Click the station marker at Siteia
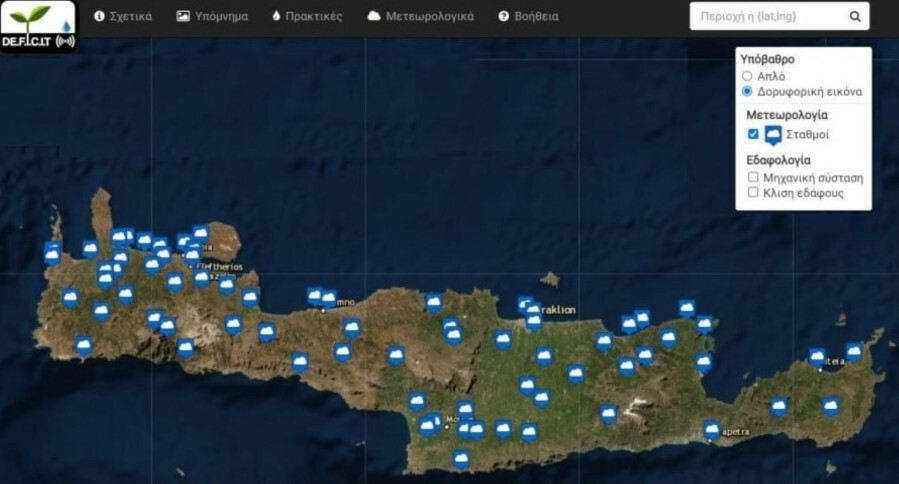This screenshot has height=484, width=899. pyautogui.click(x=817, y=357)
